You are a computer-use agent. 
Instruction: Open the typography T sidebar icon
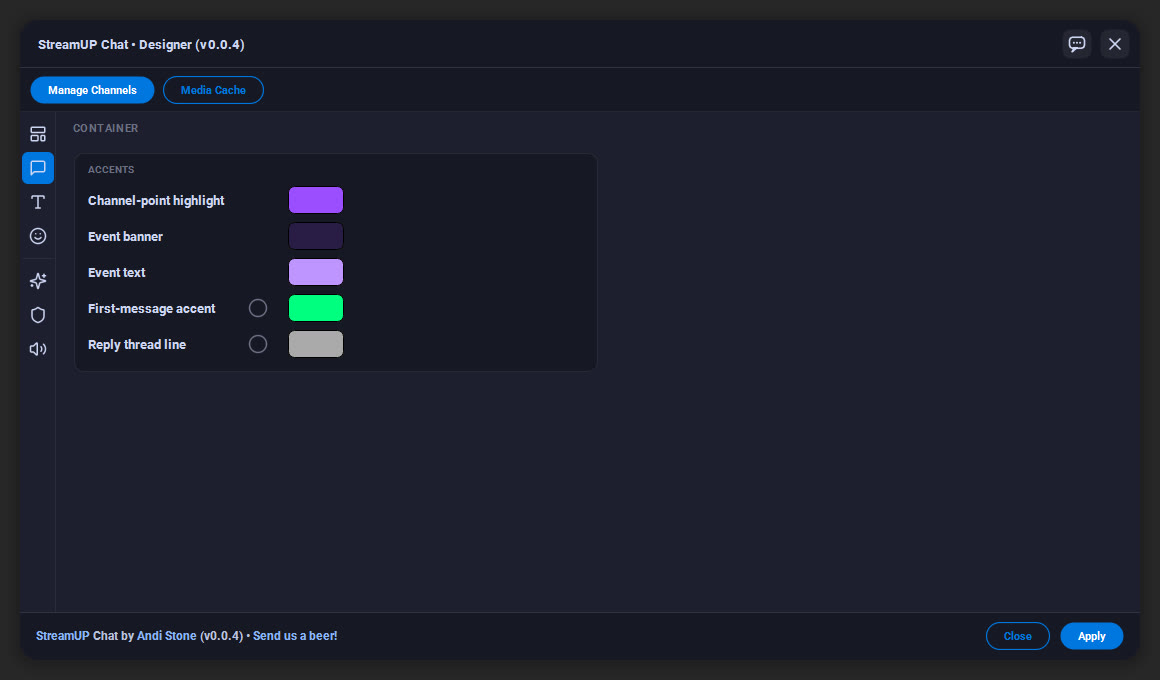pos(38,202)
